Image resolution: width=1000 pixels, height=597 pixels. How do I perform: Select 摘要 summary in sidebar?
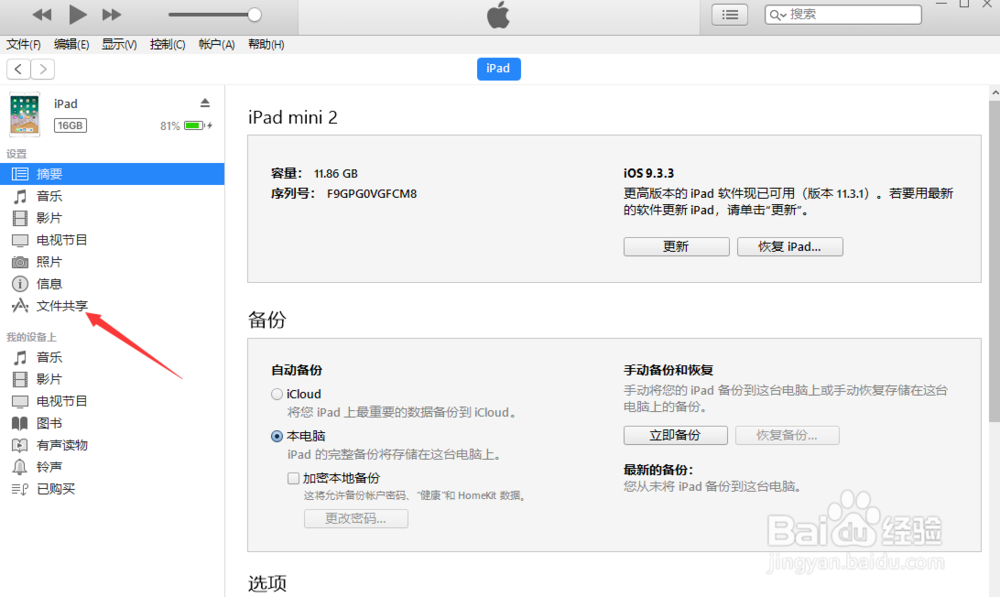[112, 174]
